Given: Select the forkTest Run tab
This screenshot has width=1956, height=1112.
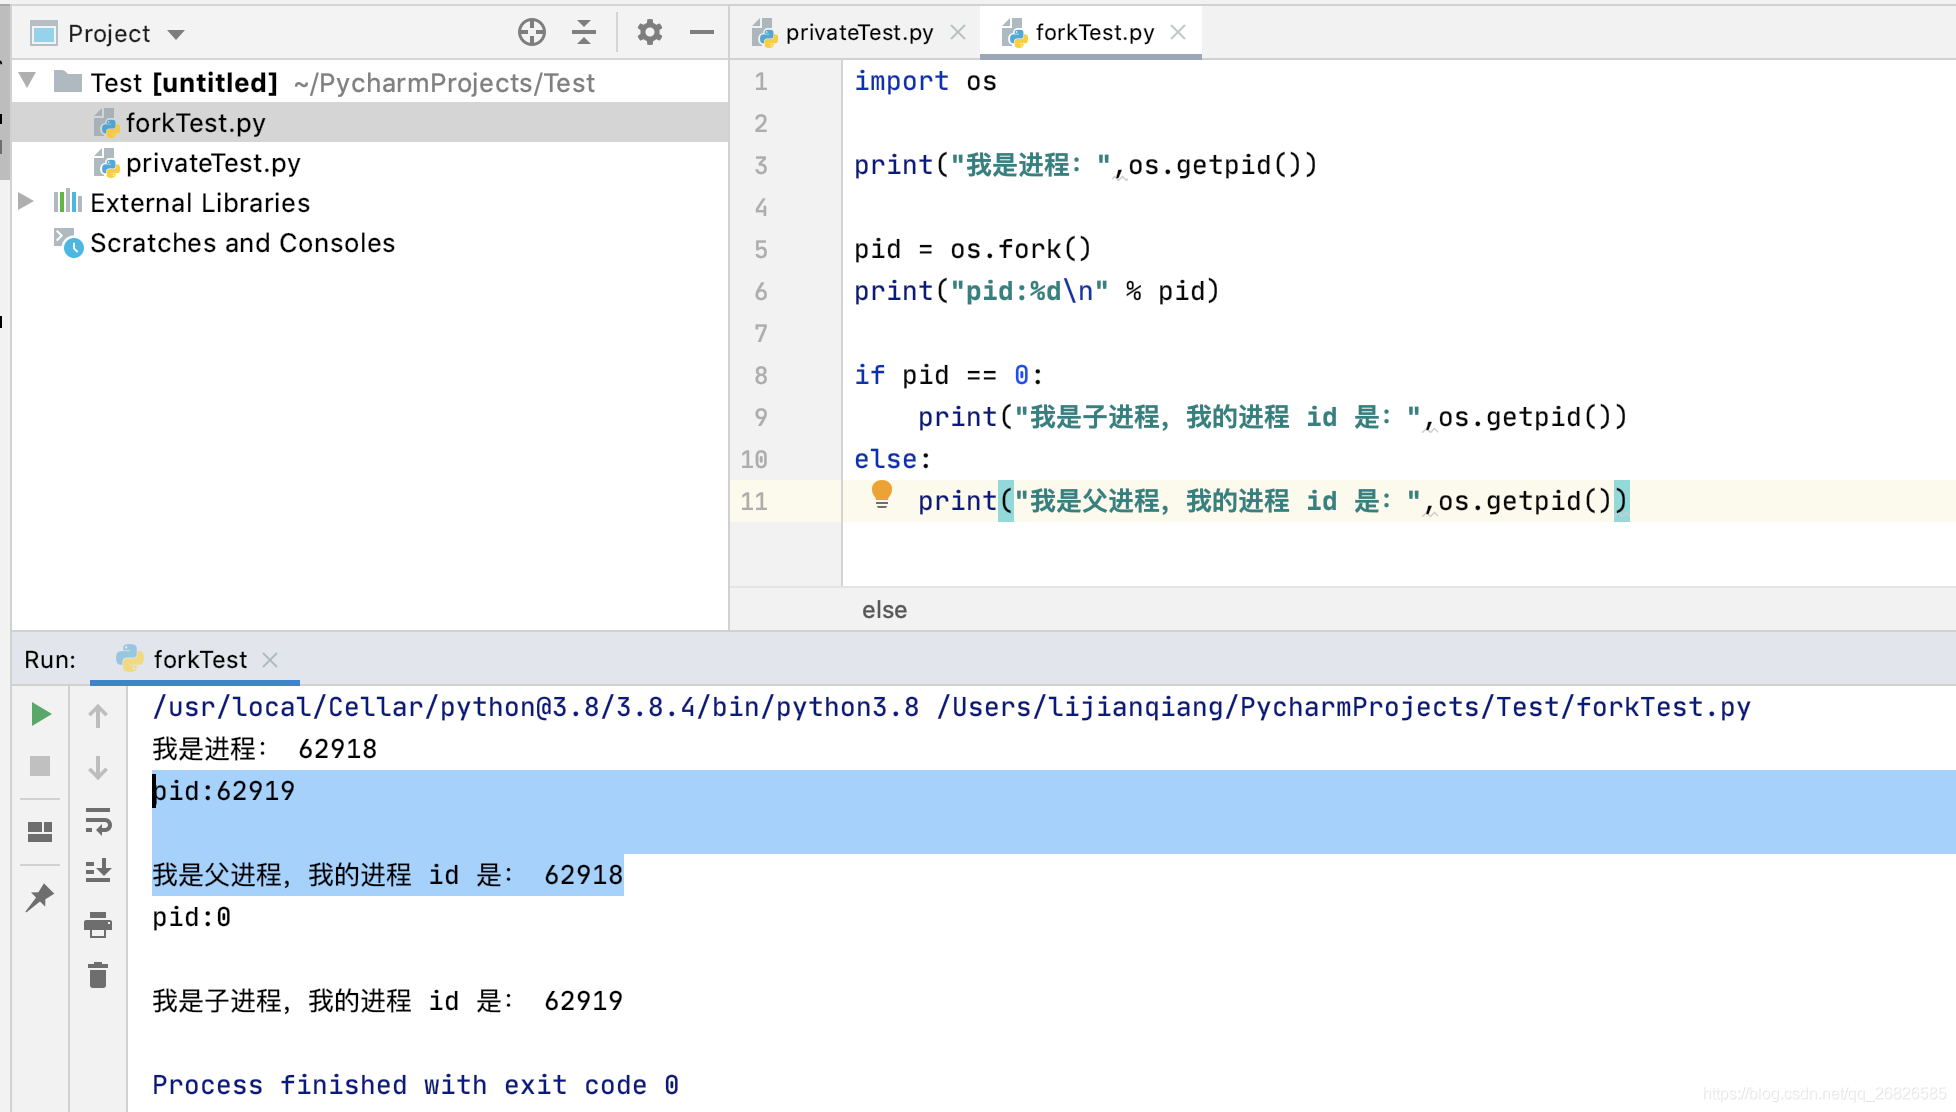Looking at the screenshot, I should point(200,659).
